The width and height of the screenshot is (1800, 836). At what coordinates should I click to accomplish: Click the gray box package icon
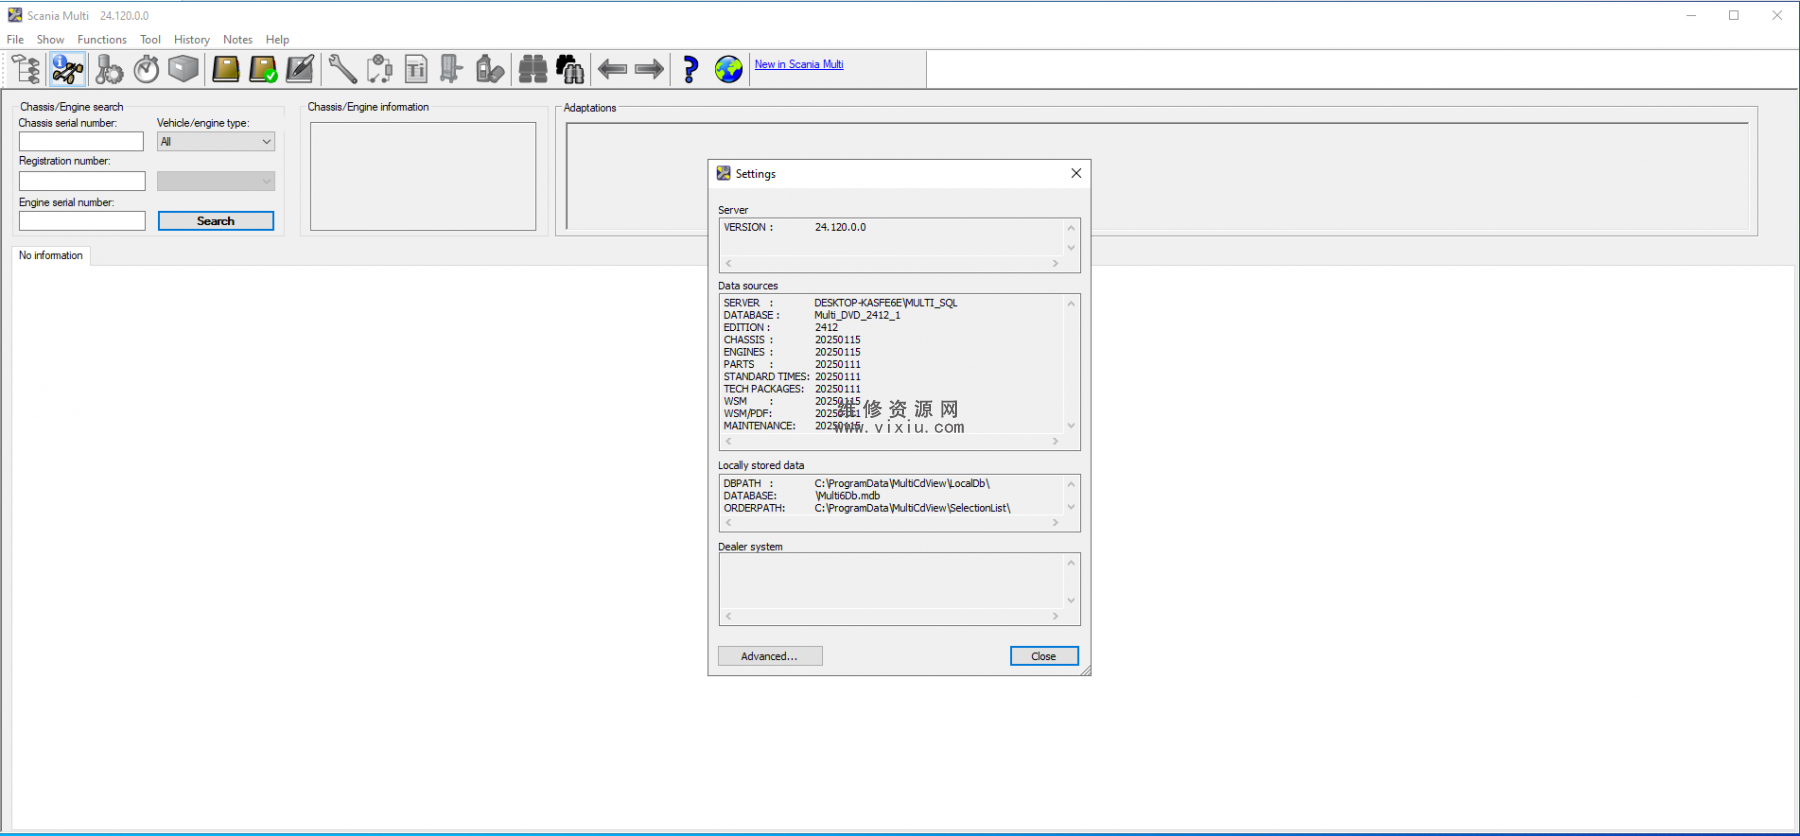coord(183,69)
